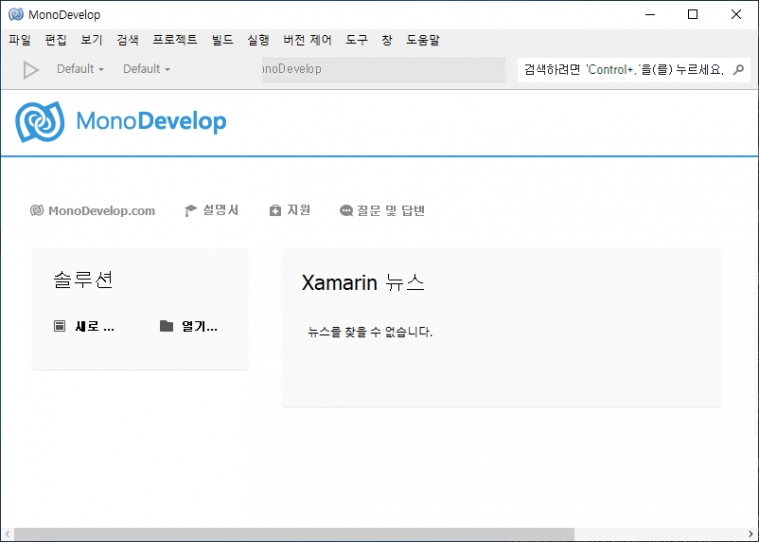Click the Run play button in the toolbar
The height and width of the screenshot is (542, 759).
tap(31, 70)
